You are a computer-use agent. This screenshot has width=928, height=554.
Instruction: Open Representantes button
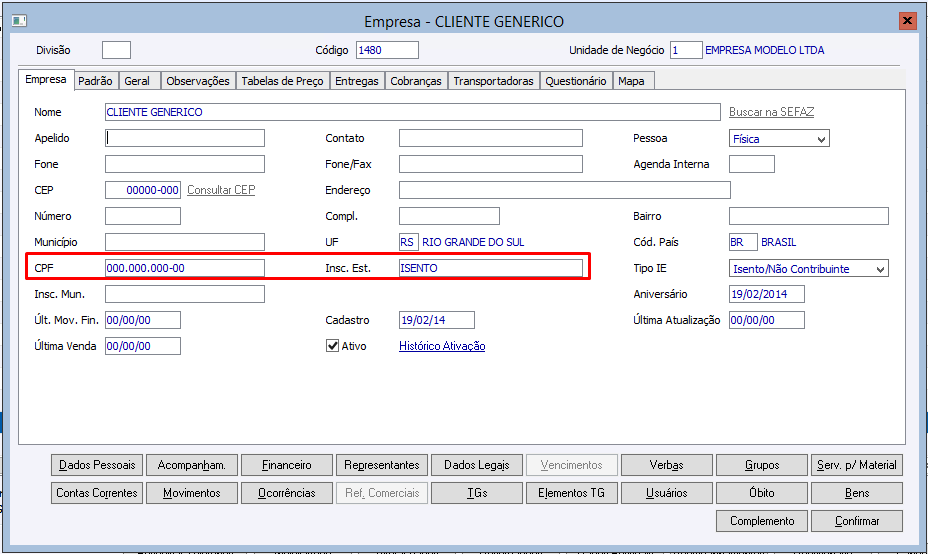tap(382, 465)
